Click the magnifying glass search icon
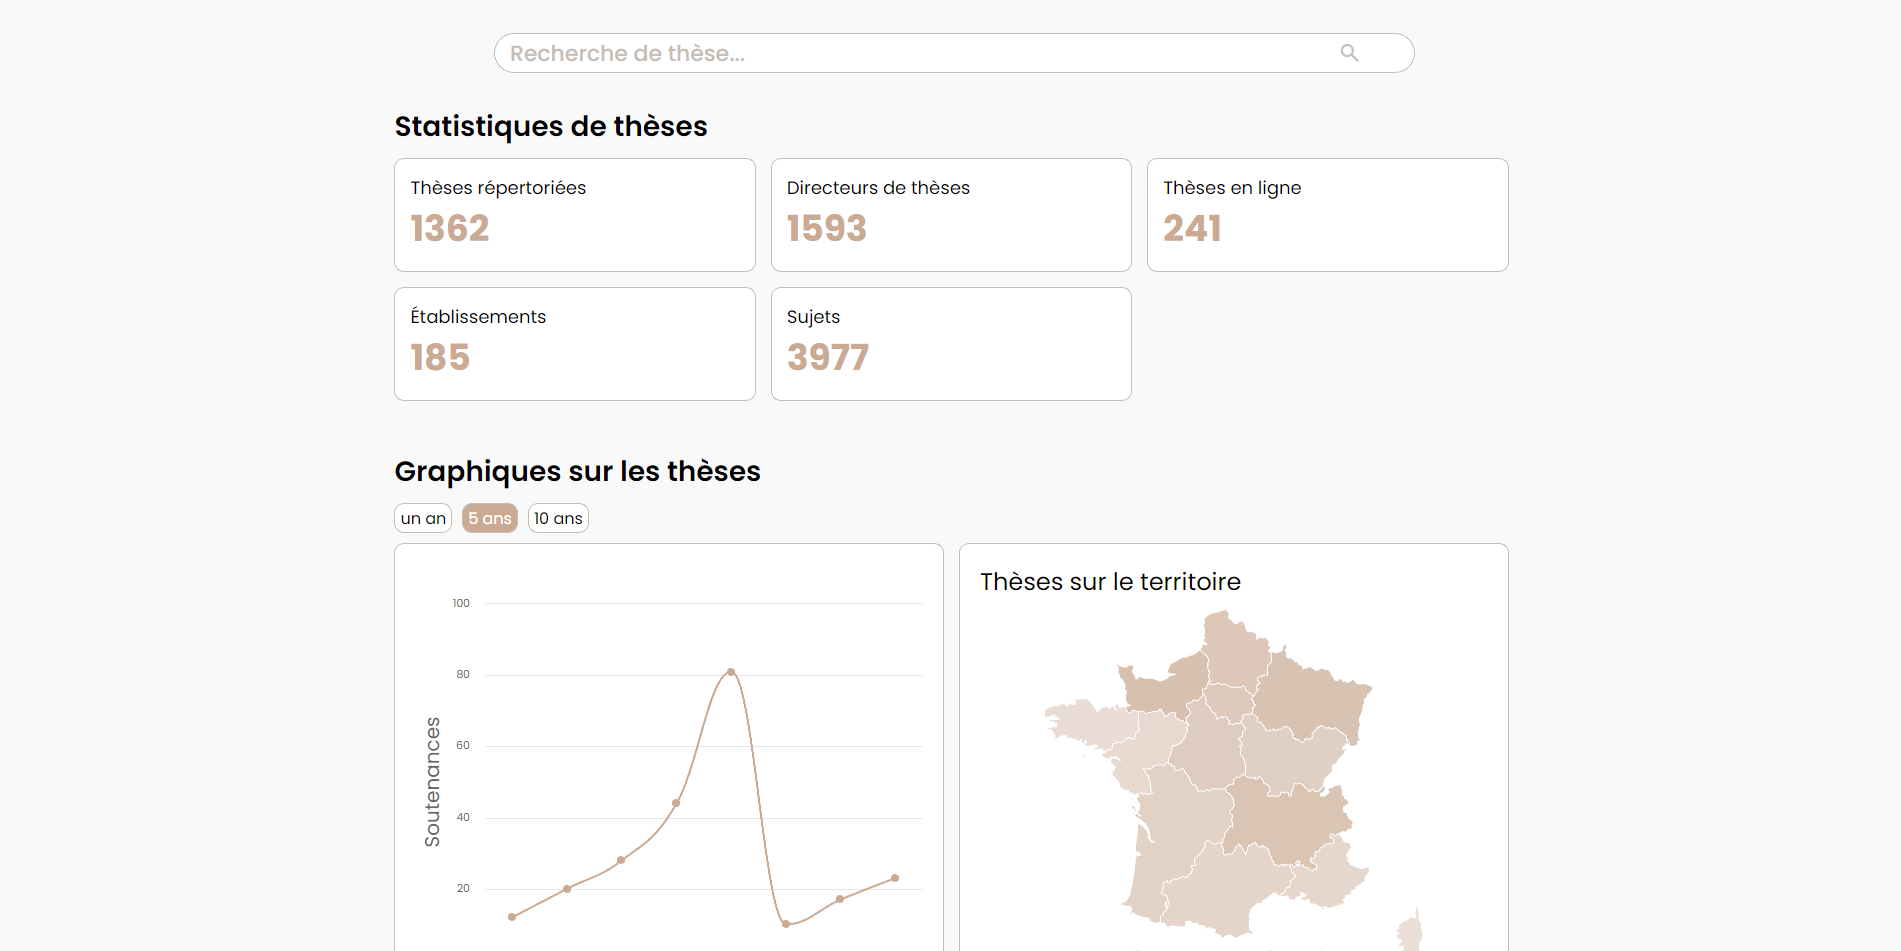Viewport: 1901px width, 951px height. (1349, 53)
